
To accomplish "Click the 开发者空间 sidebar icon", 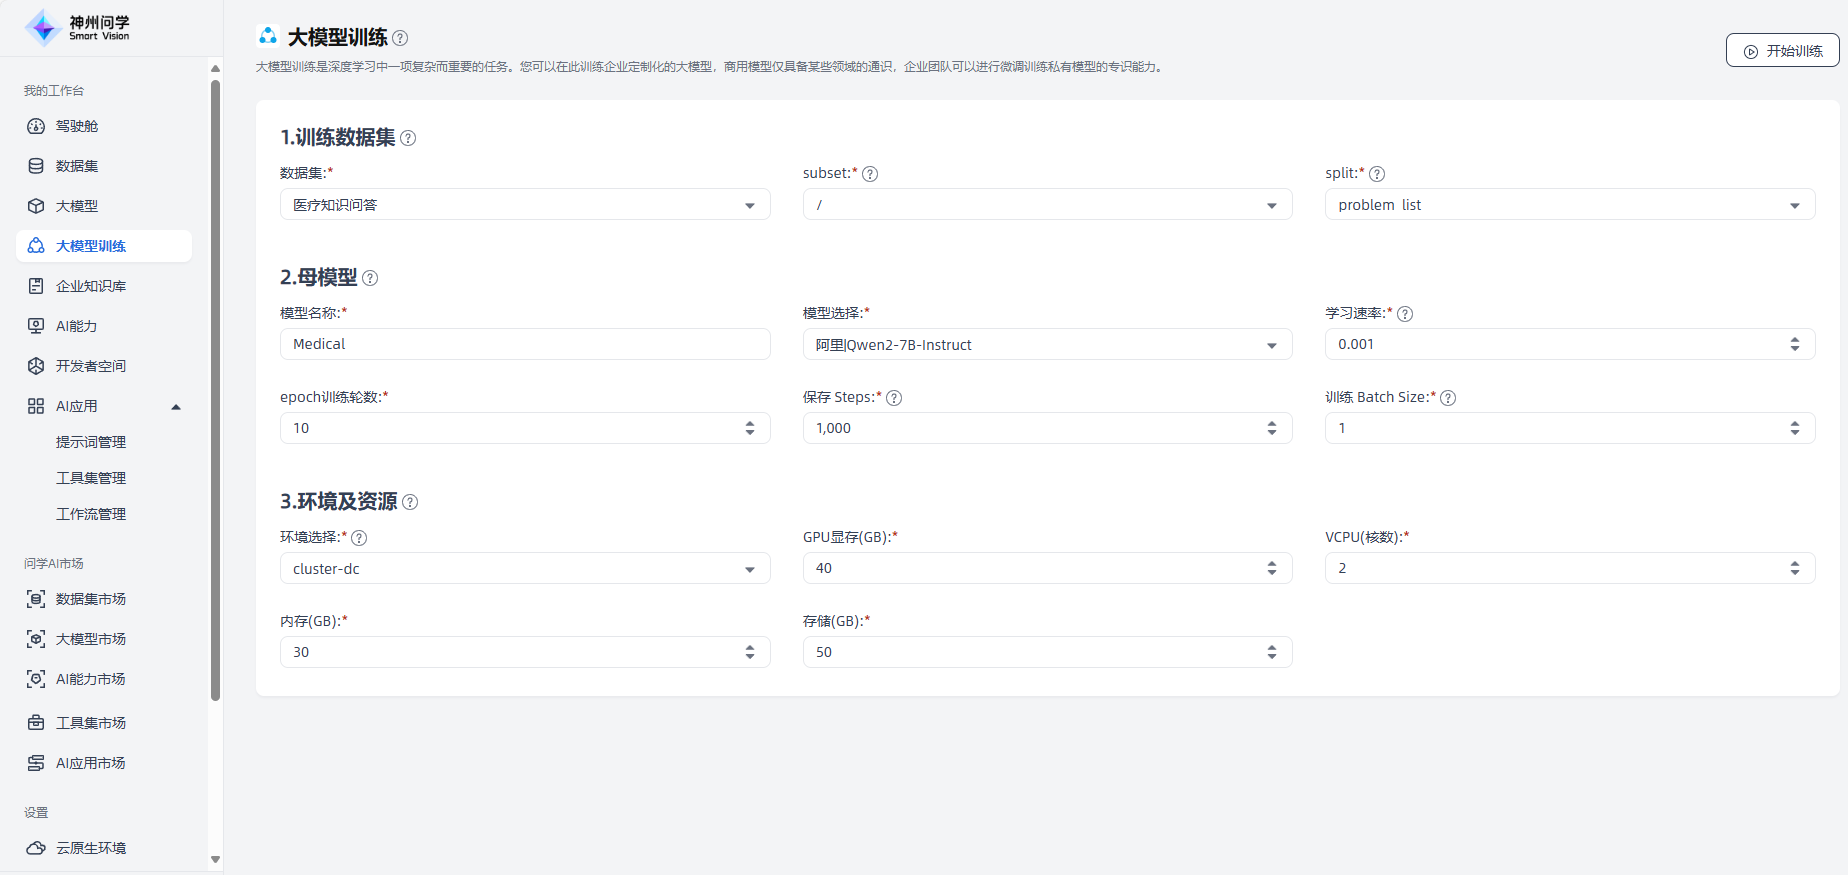I will click(x=36, y=366).
